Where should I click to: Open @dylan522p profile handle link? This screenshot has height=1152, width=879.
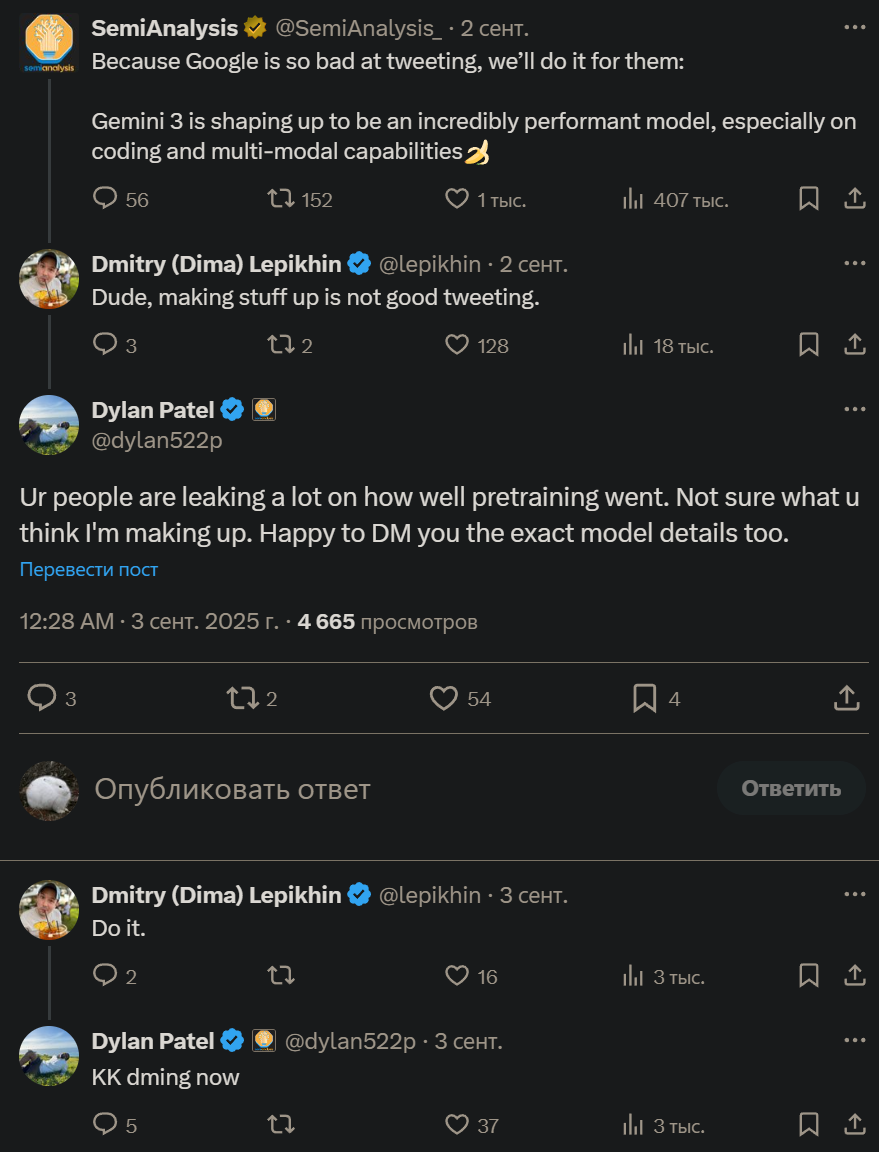[x=157, y=440]
